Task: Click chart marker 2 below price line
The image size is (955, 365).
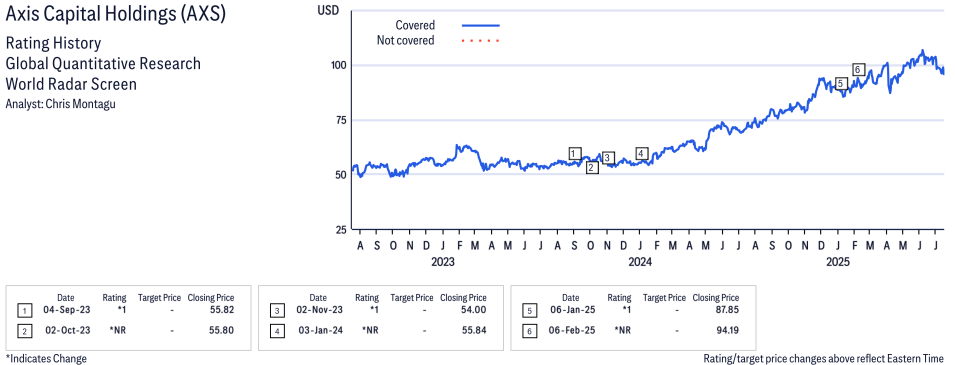Action: [592, 168]
